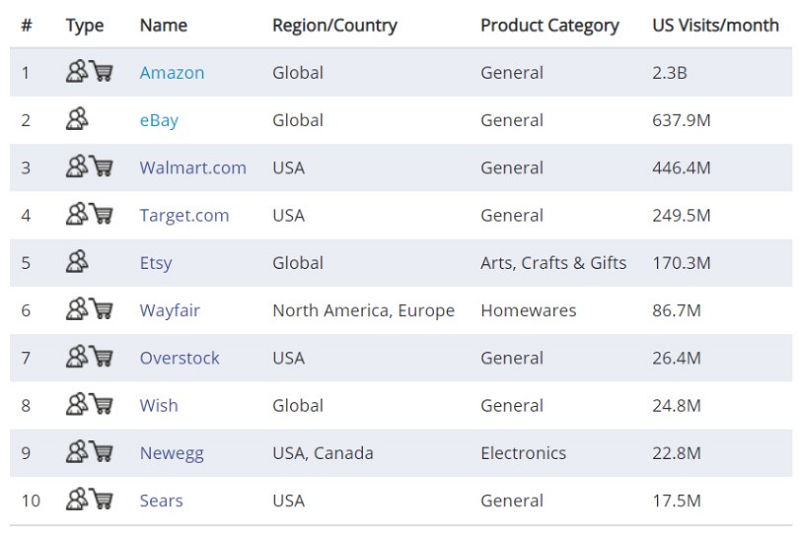Click the Name column header
The width and height of the screenshot is (800, 534).
[162, 25]
